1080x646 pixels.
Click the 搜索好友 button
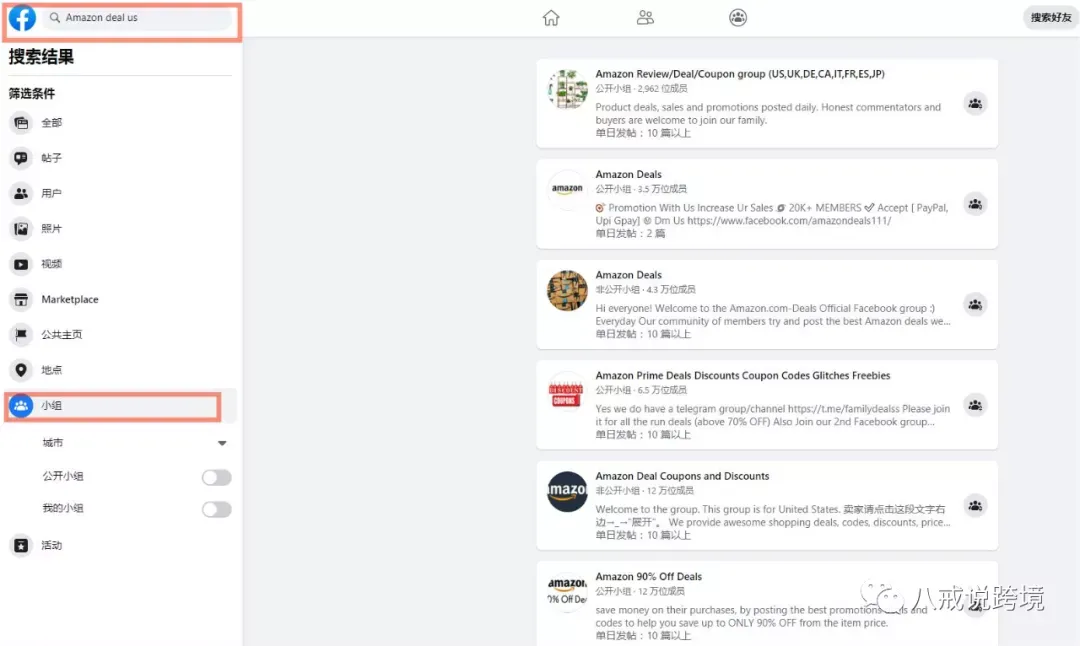click(x=1051, y=18)
